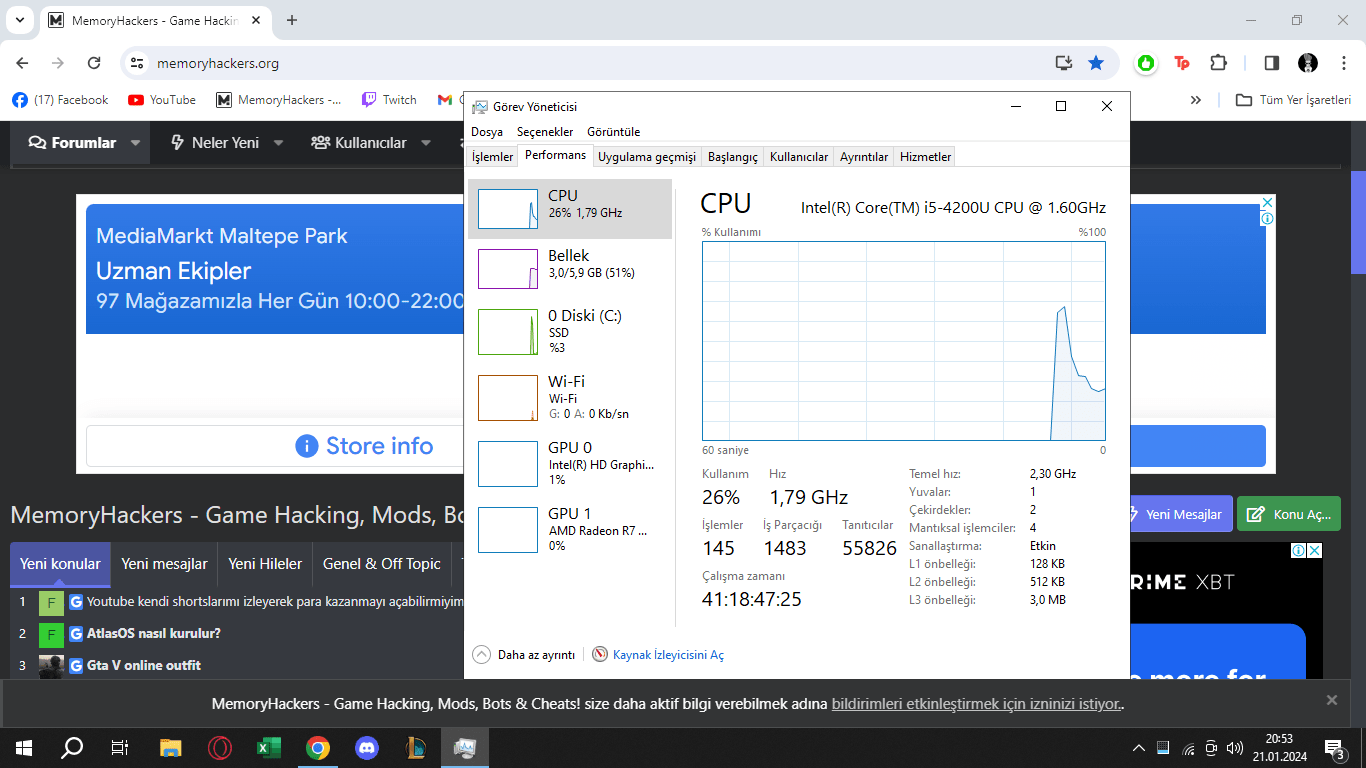The height and width of the screenshot is (768, 1366).
Task: Click the red Tp extension icon
Action: 1182,63
